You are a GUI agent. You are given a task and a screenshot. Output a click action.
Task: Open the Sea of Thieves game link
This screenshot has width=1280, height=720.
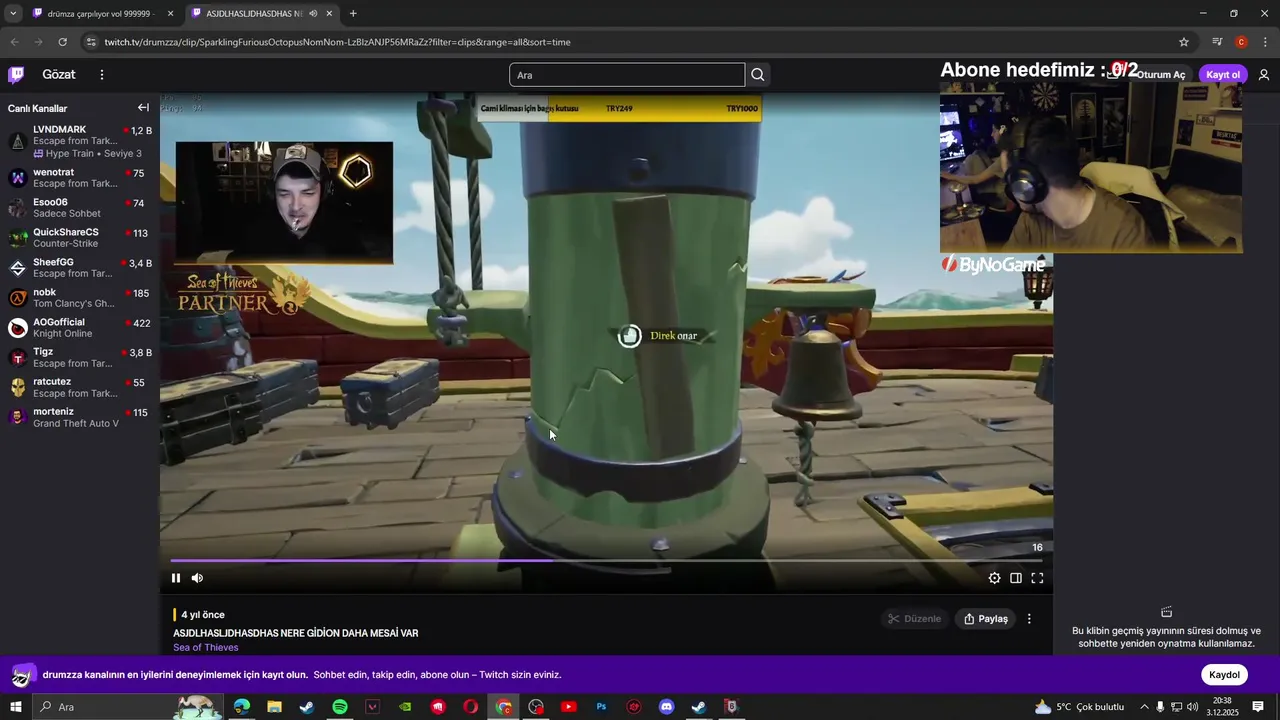[206, 647]
